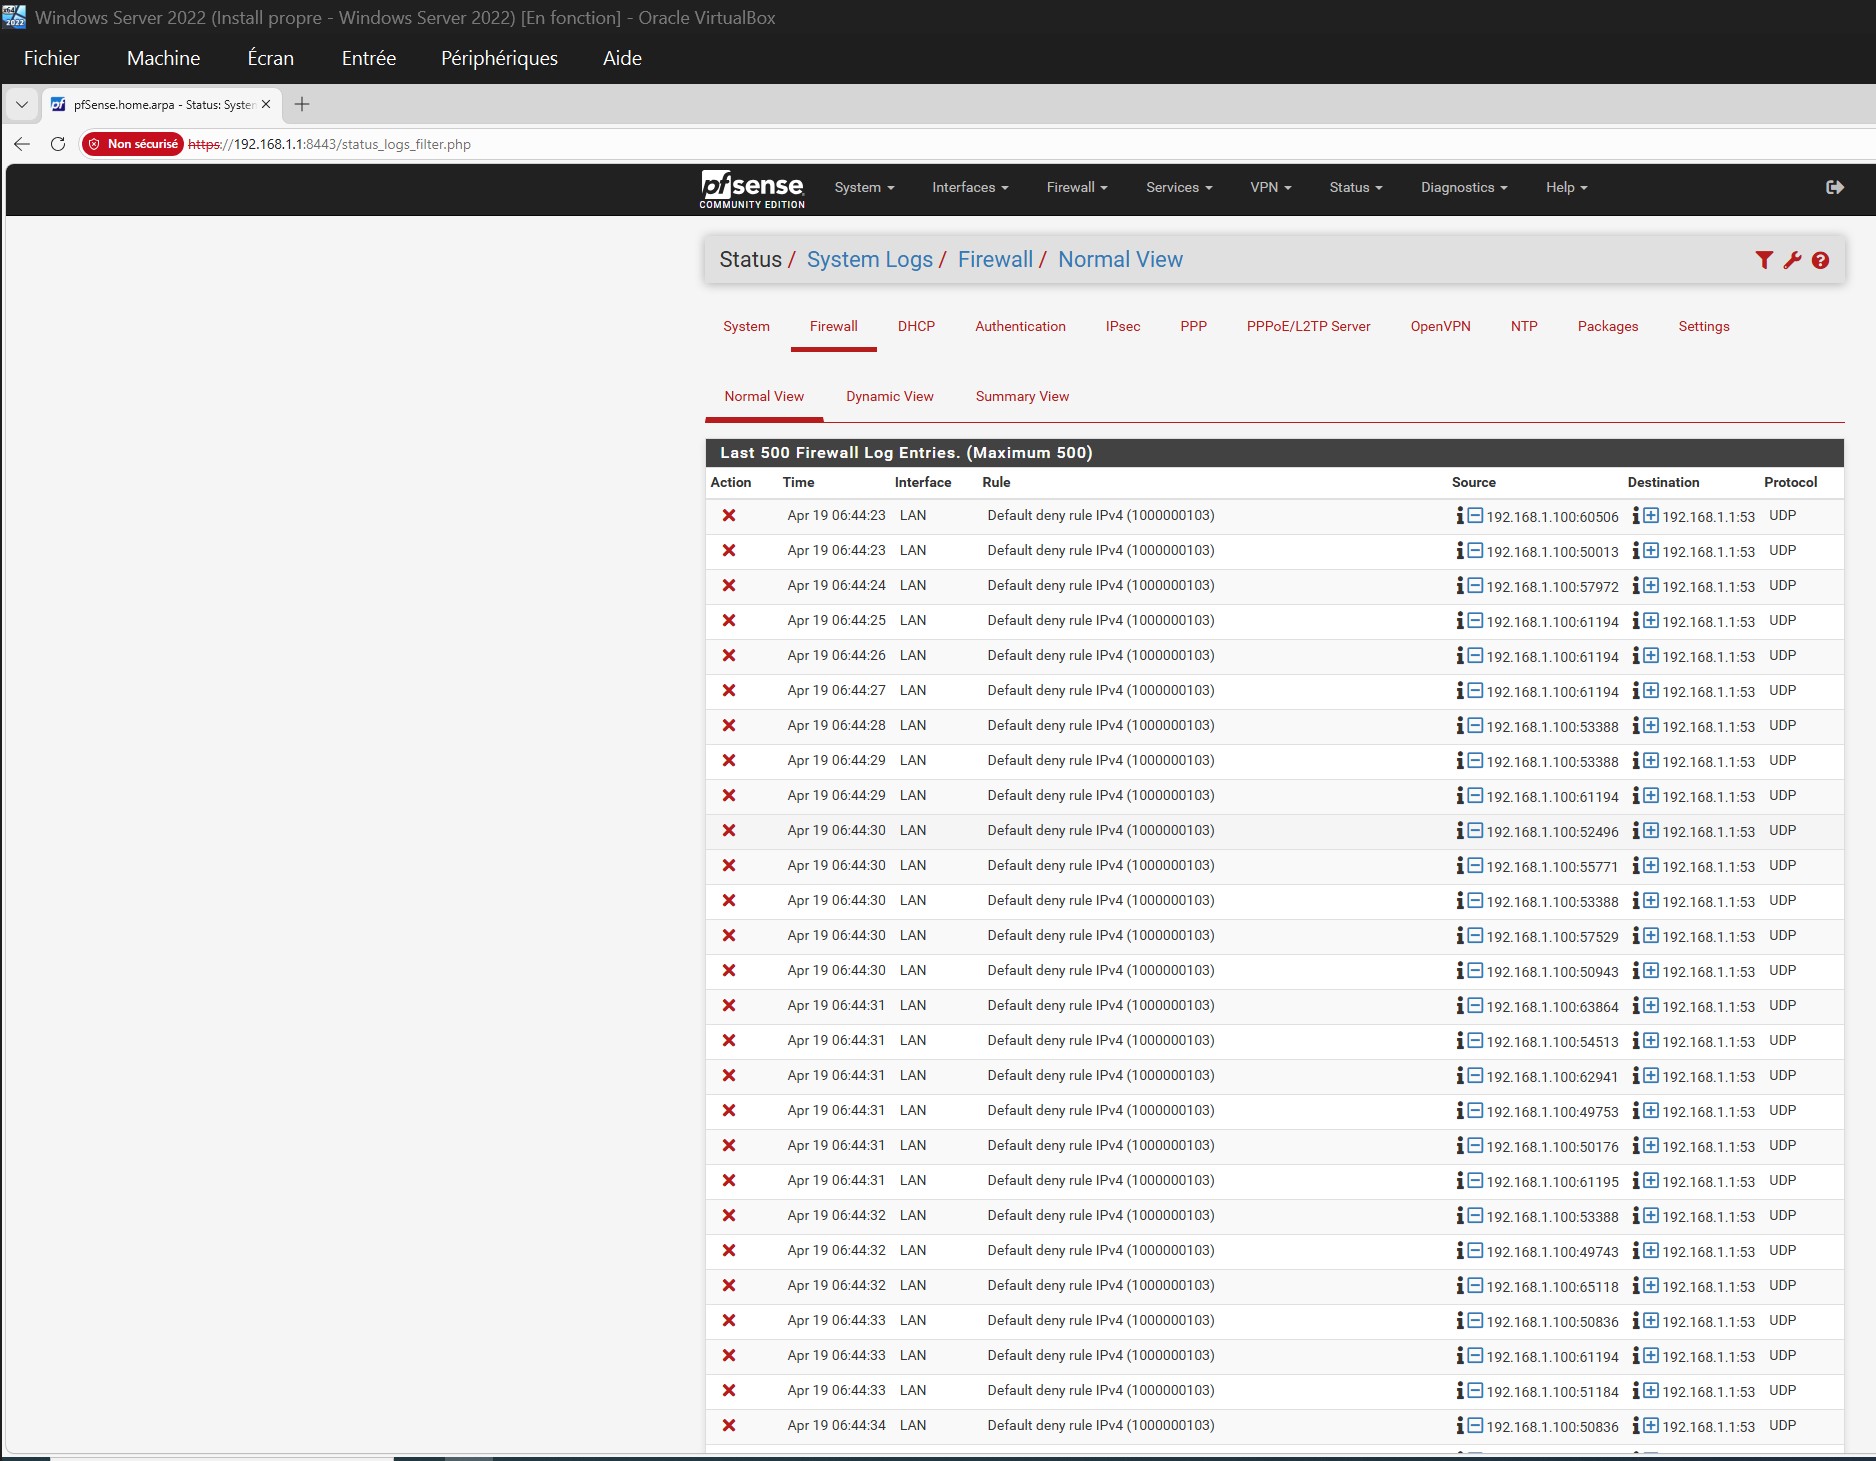Go to the pfSense logo home
The image size is (1876, 1461).
pos(752,189)
